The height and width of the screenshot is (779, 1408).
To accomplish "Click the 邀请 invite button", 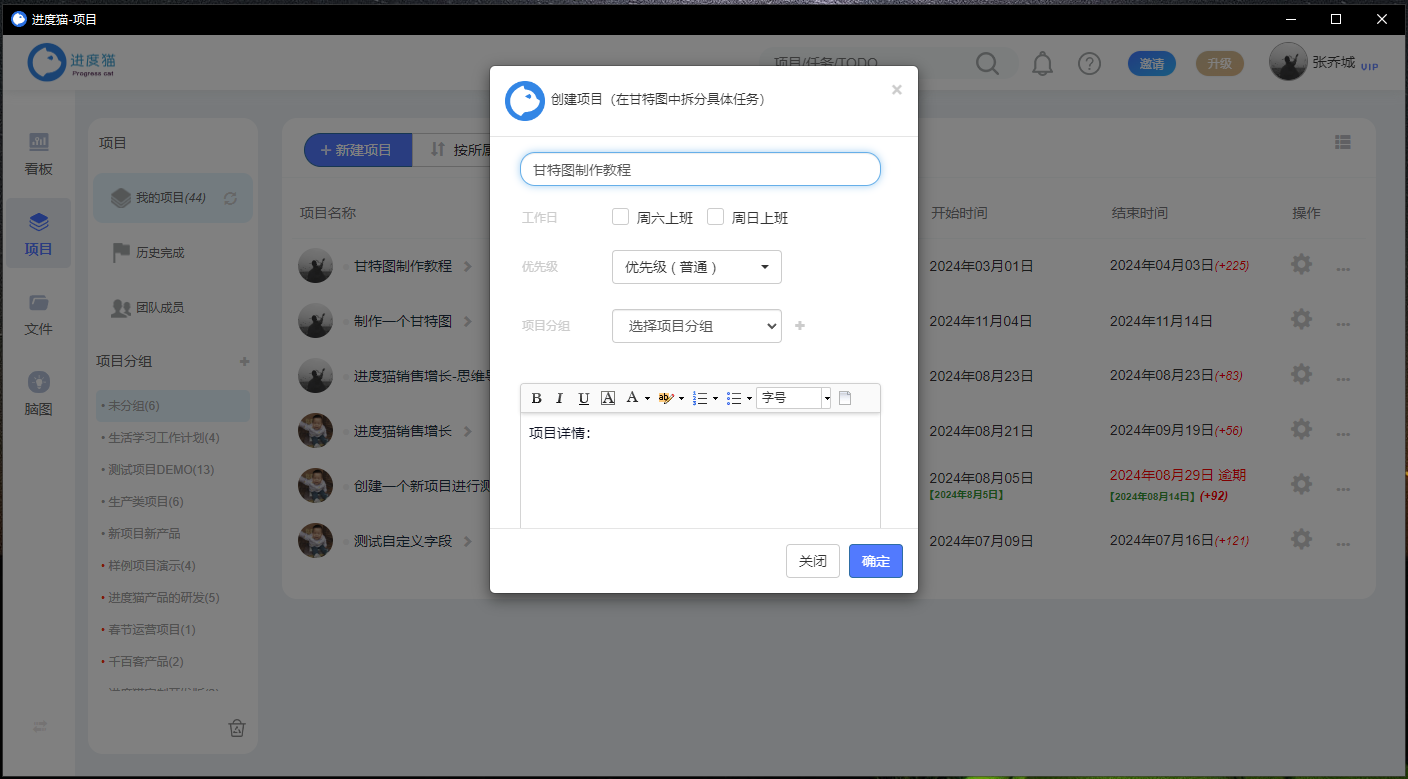I will [1152, 64].
